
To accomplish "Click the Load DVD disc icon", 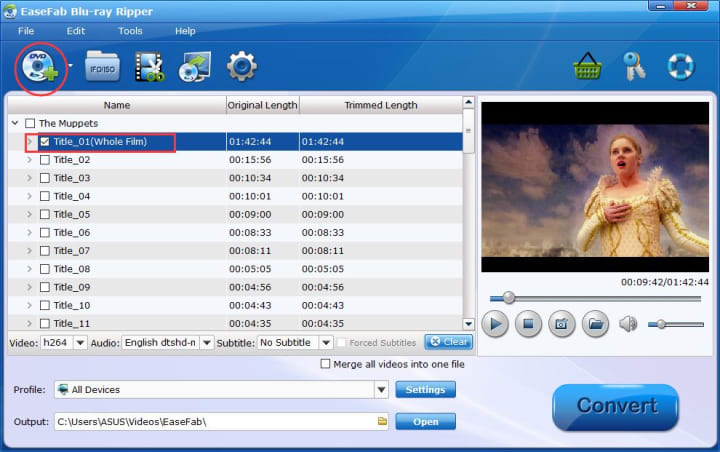I will [x=39, y=68].
